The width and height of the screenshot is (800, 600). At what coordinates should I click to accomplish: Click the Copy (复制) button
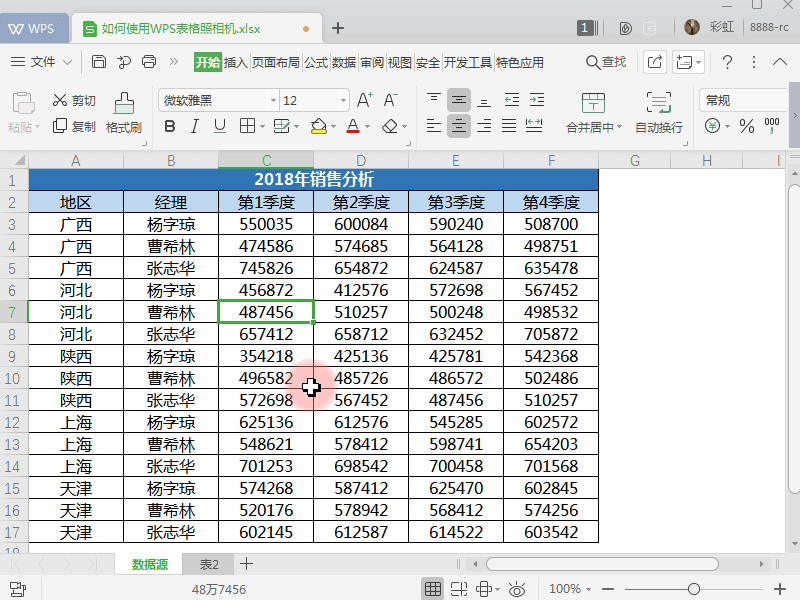click(74, 126)
